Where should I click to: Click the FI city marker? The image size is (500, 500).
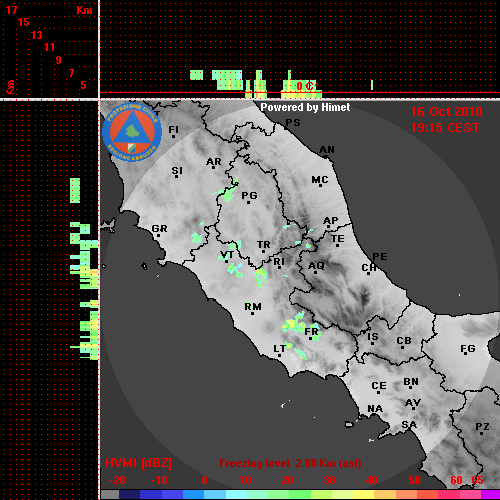(x=173, y=131)
